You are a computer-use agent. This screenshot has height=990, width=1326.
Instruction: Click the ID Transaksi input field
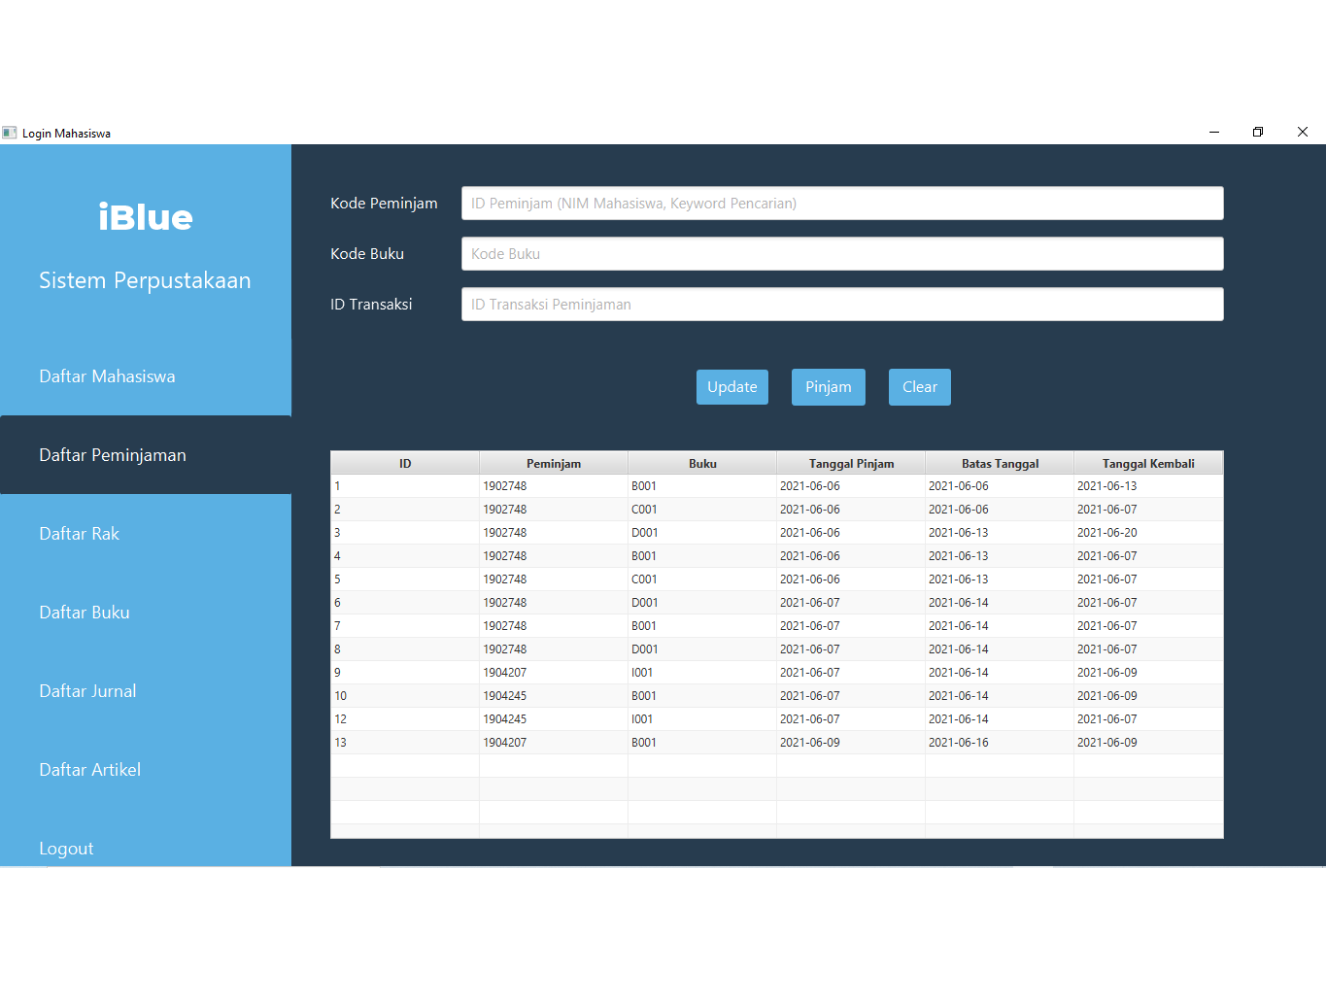(841, 304)
